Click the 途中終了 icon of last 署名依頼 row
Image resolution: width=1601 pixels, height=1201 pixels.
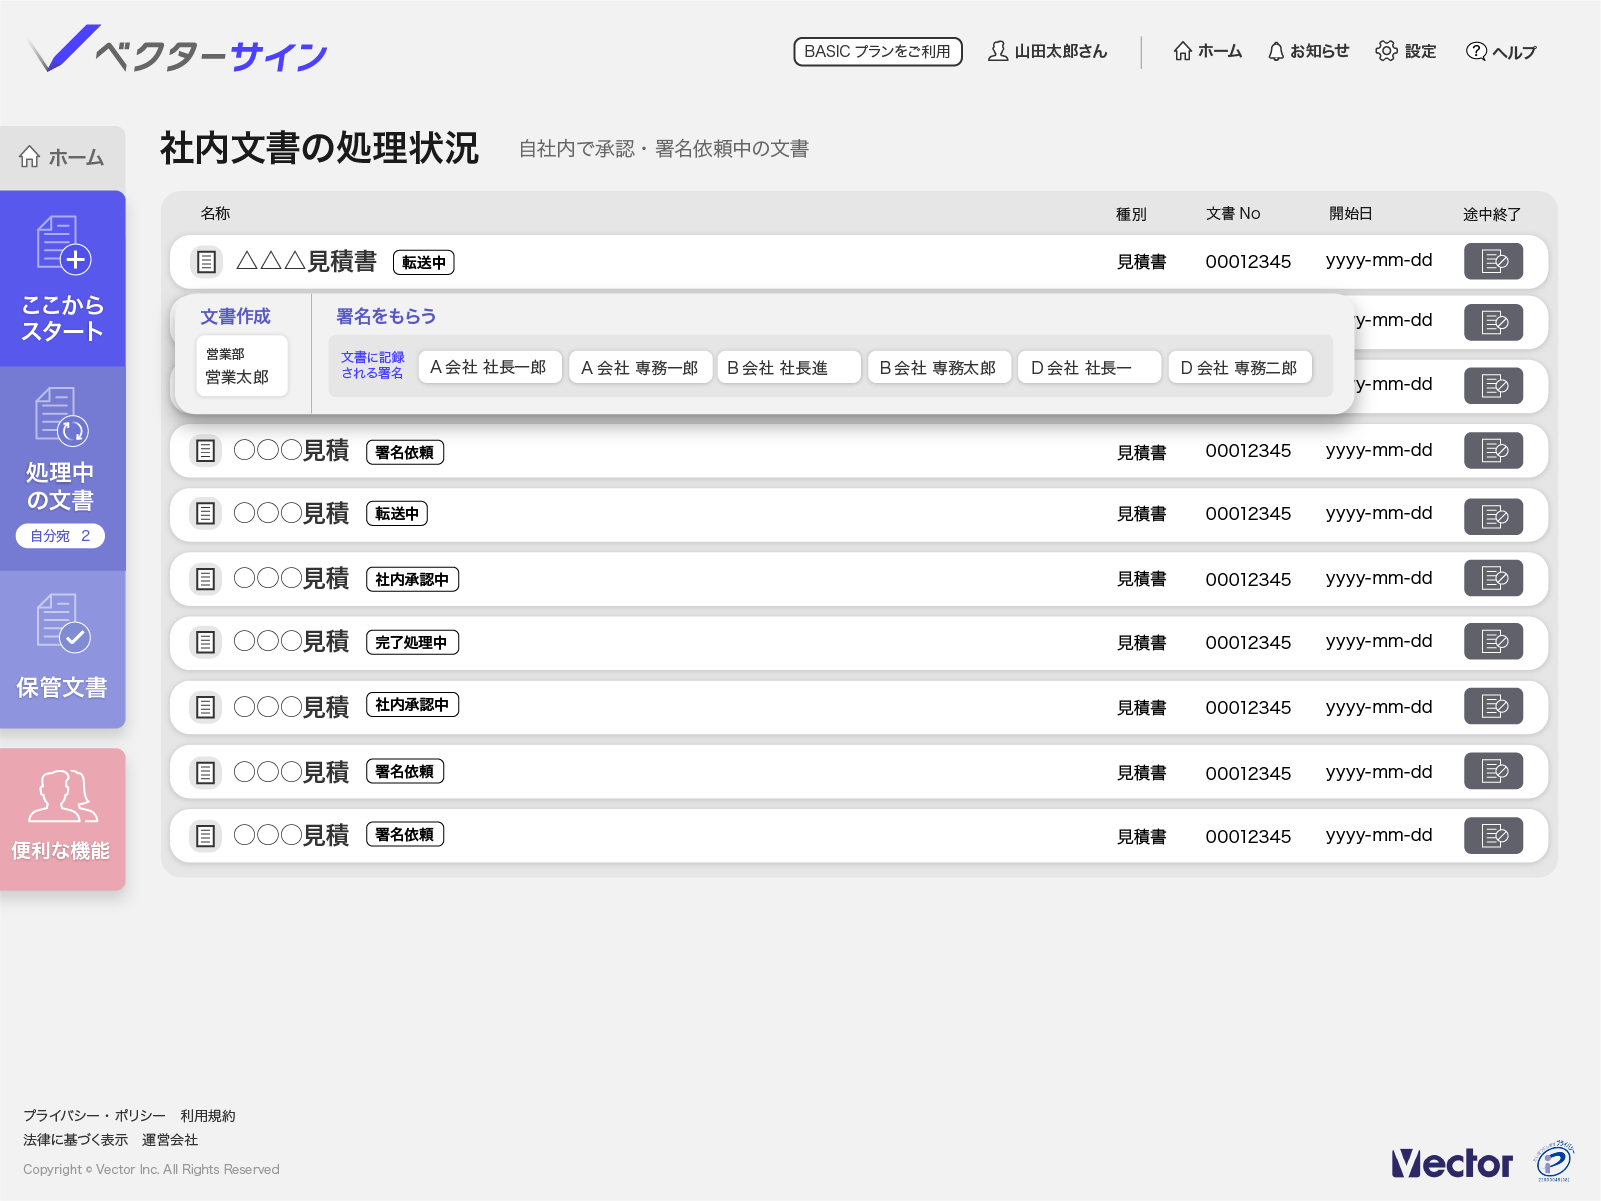click(1494, 836)
